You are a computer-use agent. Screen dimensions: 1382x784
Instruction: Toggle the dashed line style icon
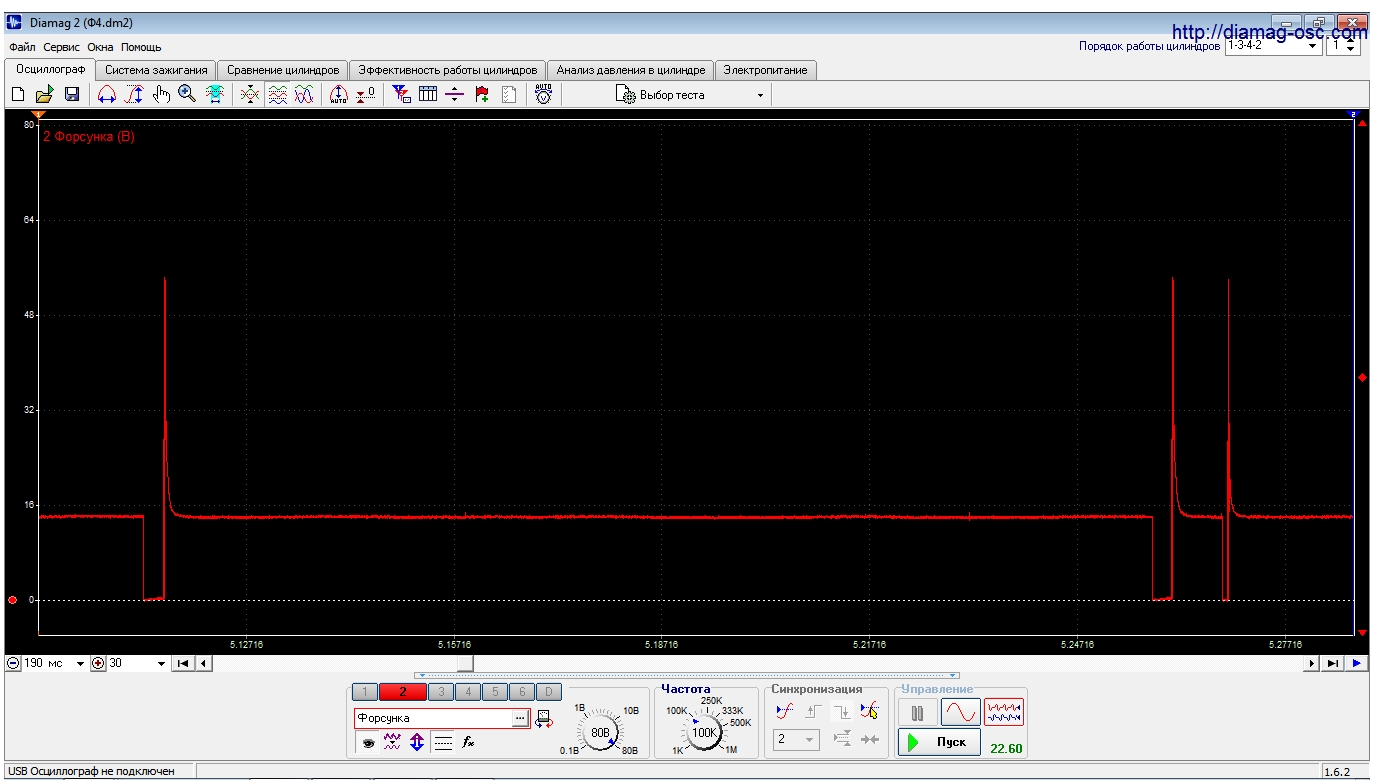coord(444,743)
